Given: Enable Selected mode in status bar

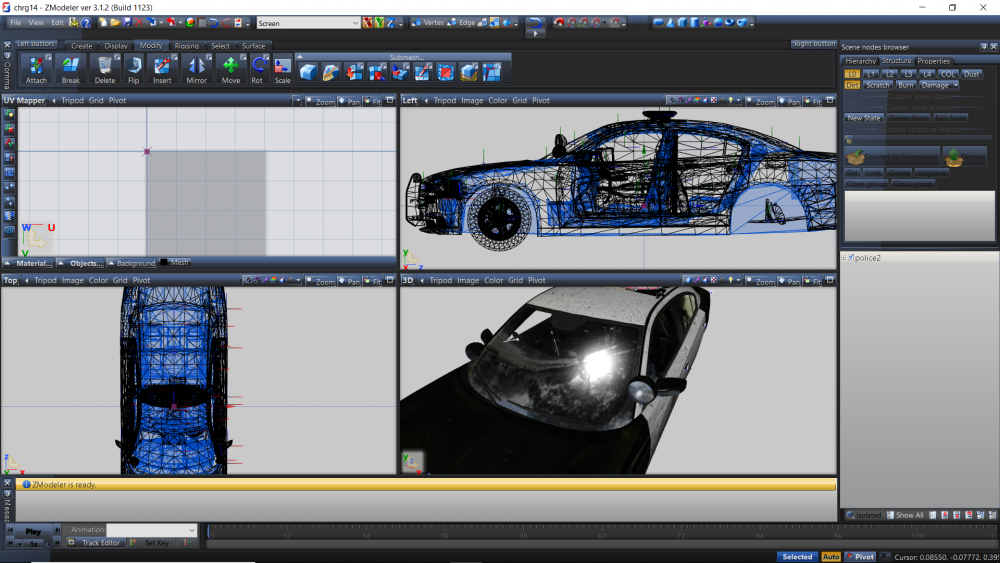Looking at the screenshot, I should 797,557.
